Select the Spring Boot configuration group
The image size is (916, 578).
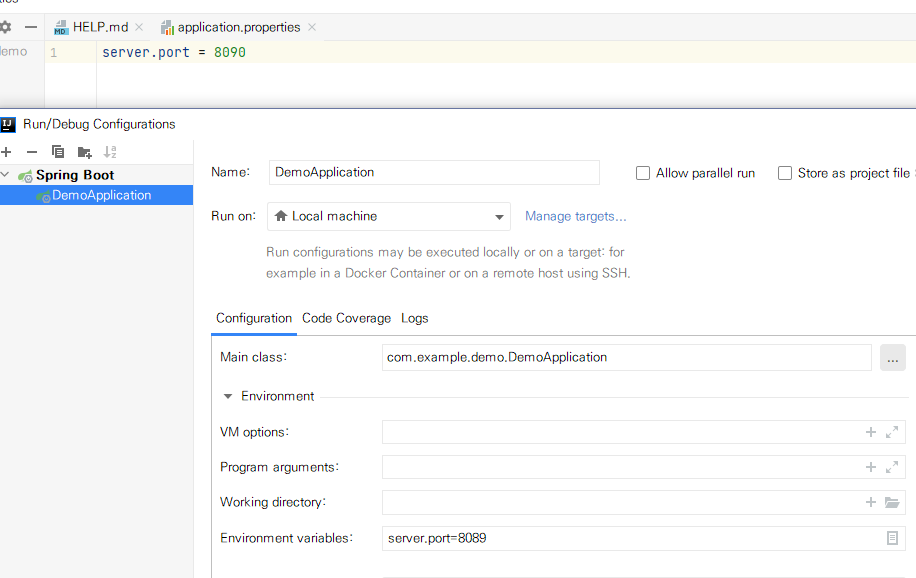coord(75,175)
